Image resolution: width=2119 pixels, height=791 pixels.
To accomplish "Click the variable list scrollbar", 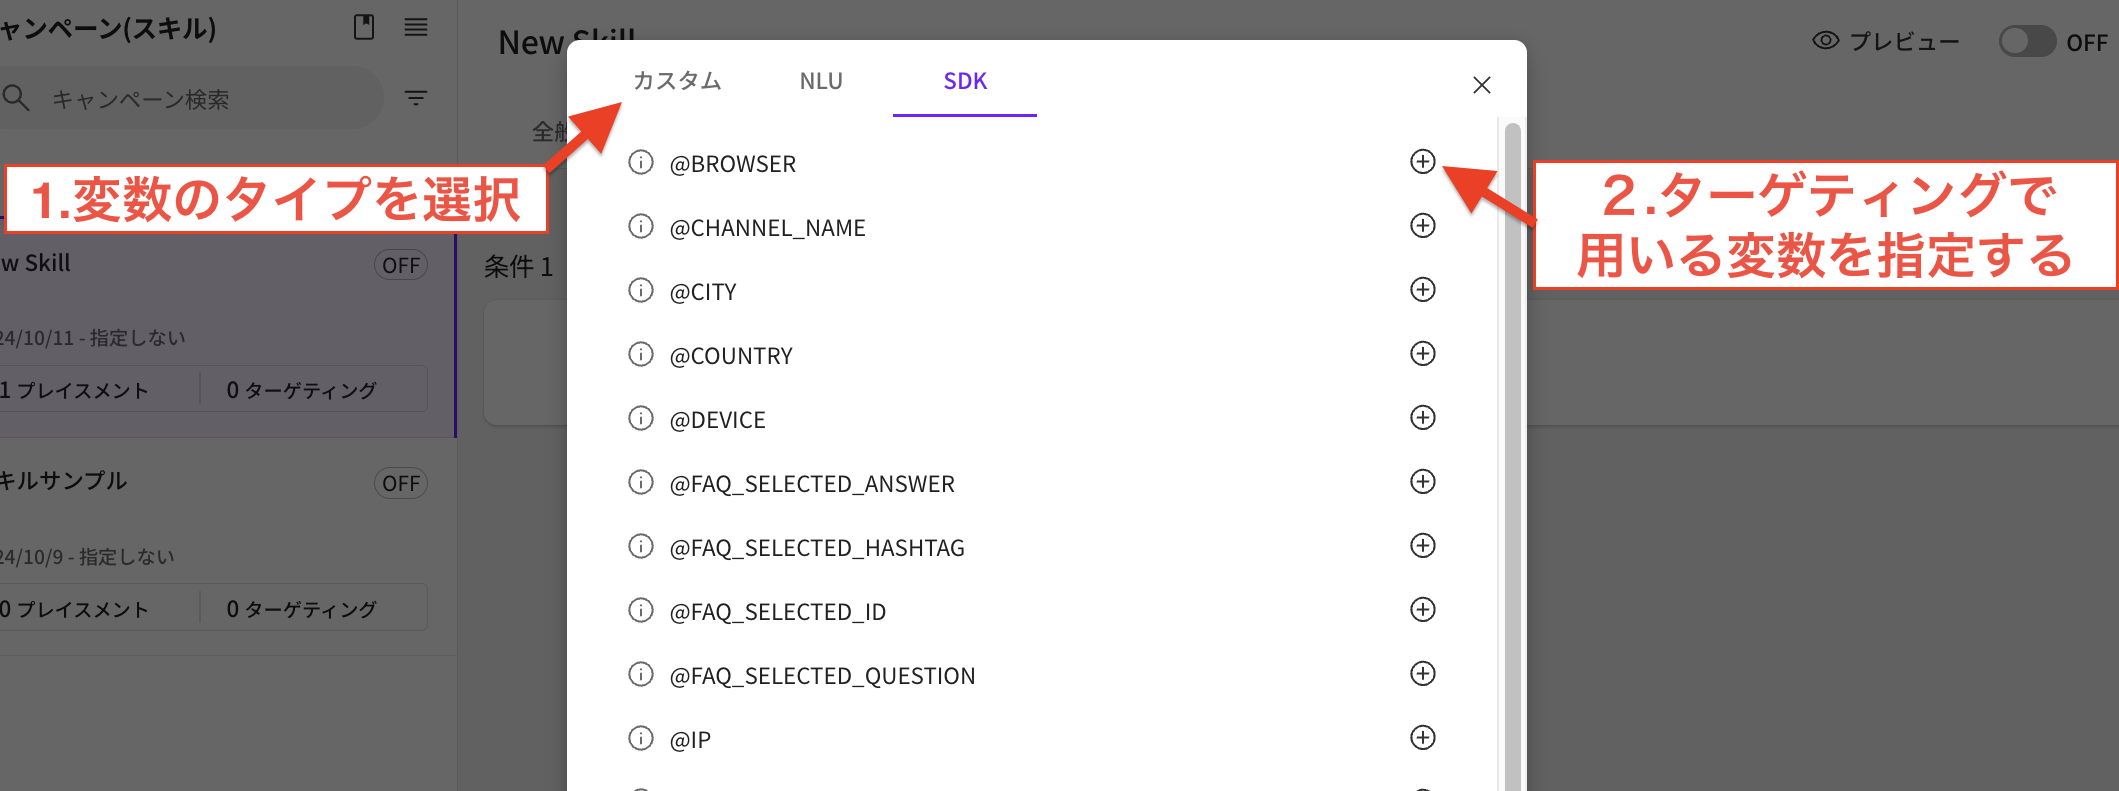I will pos(1512,450).
